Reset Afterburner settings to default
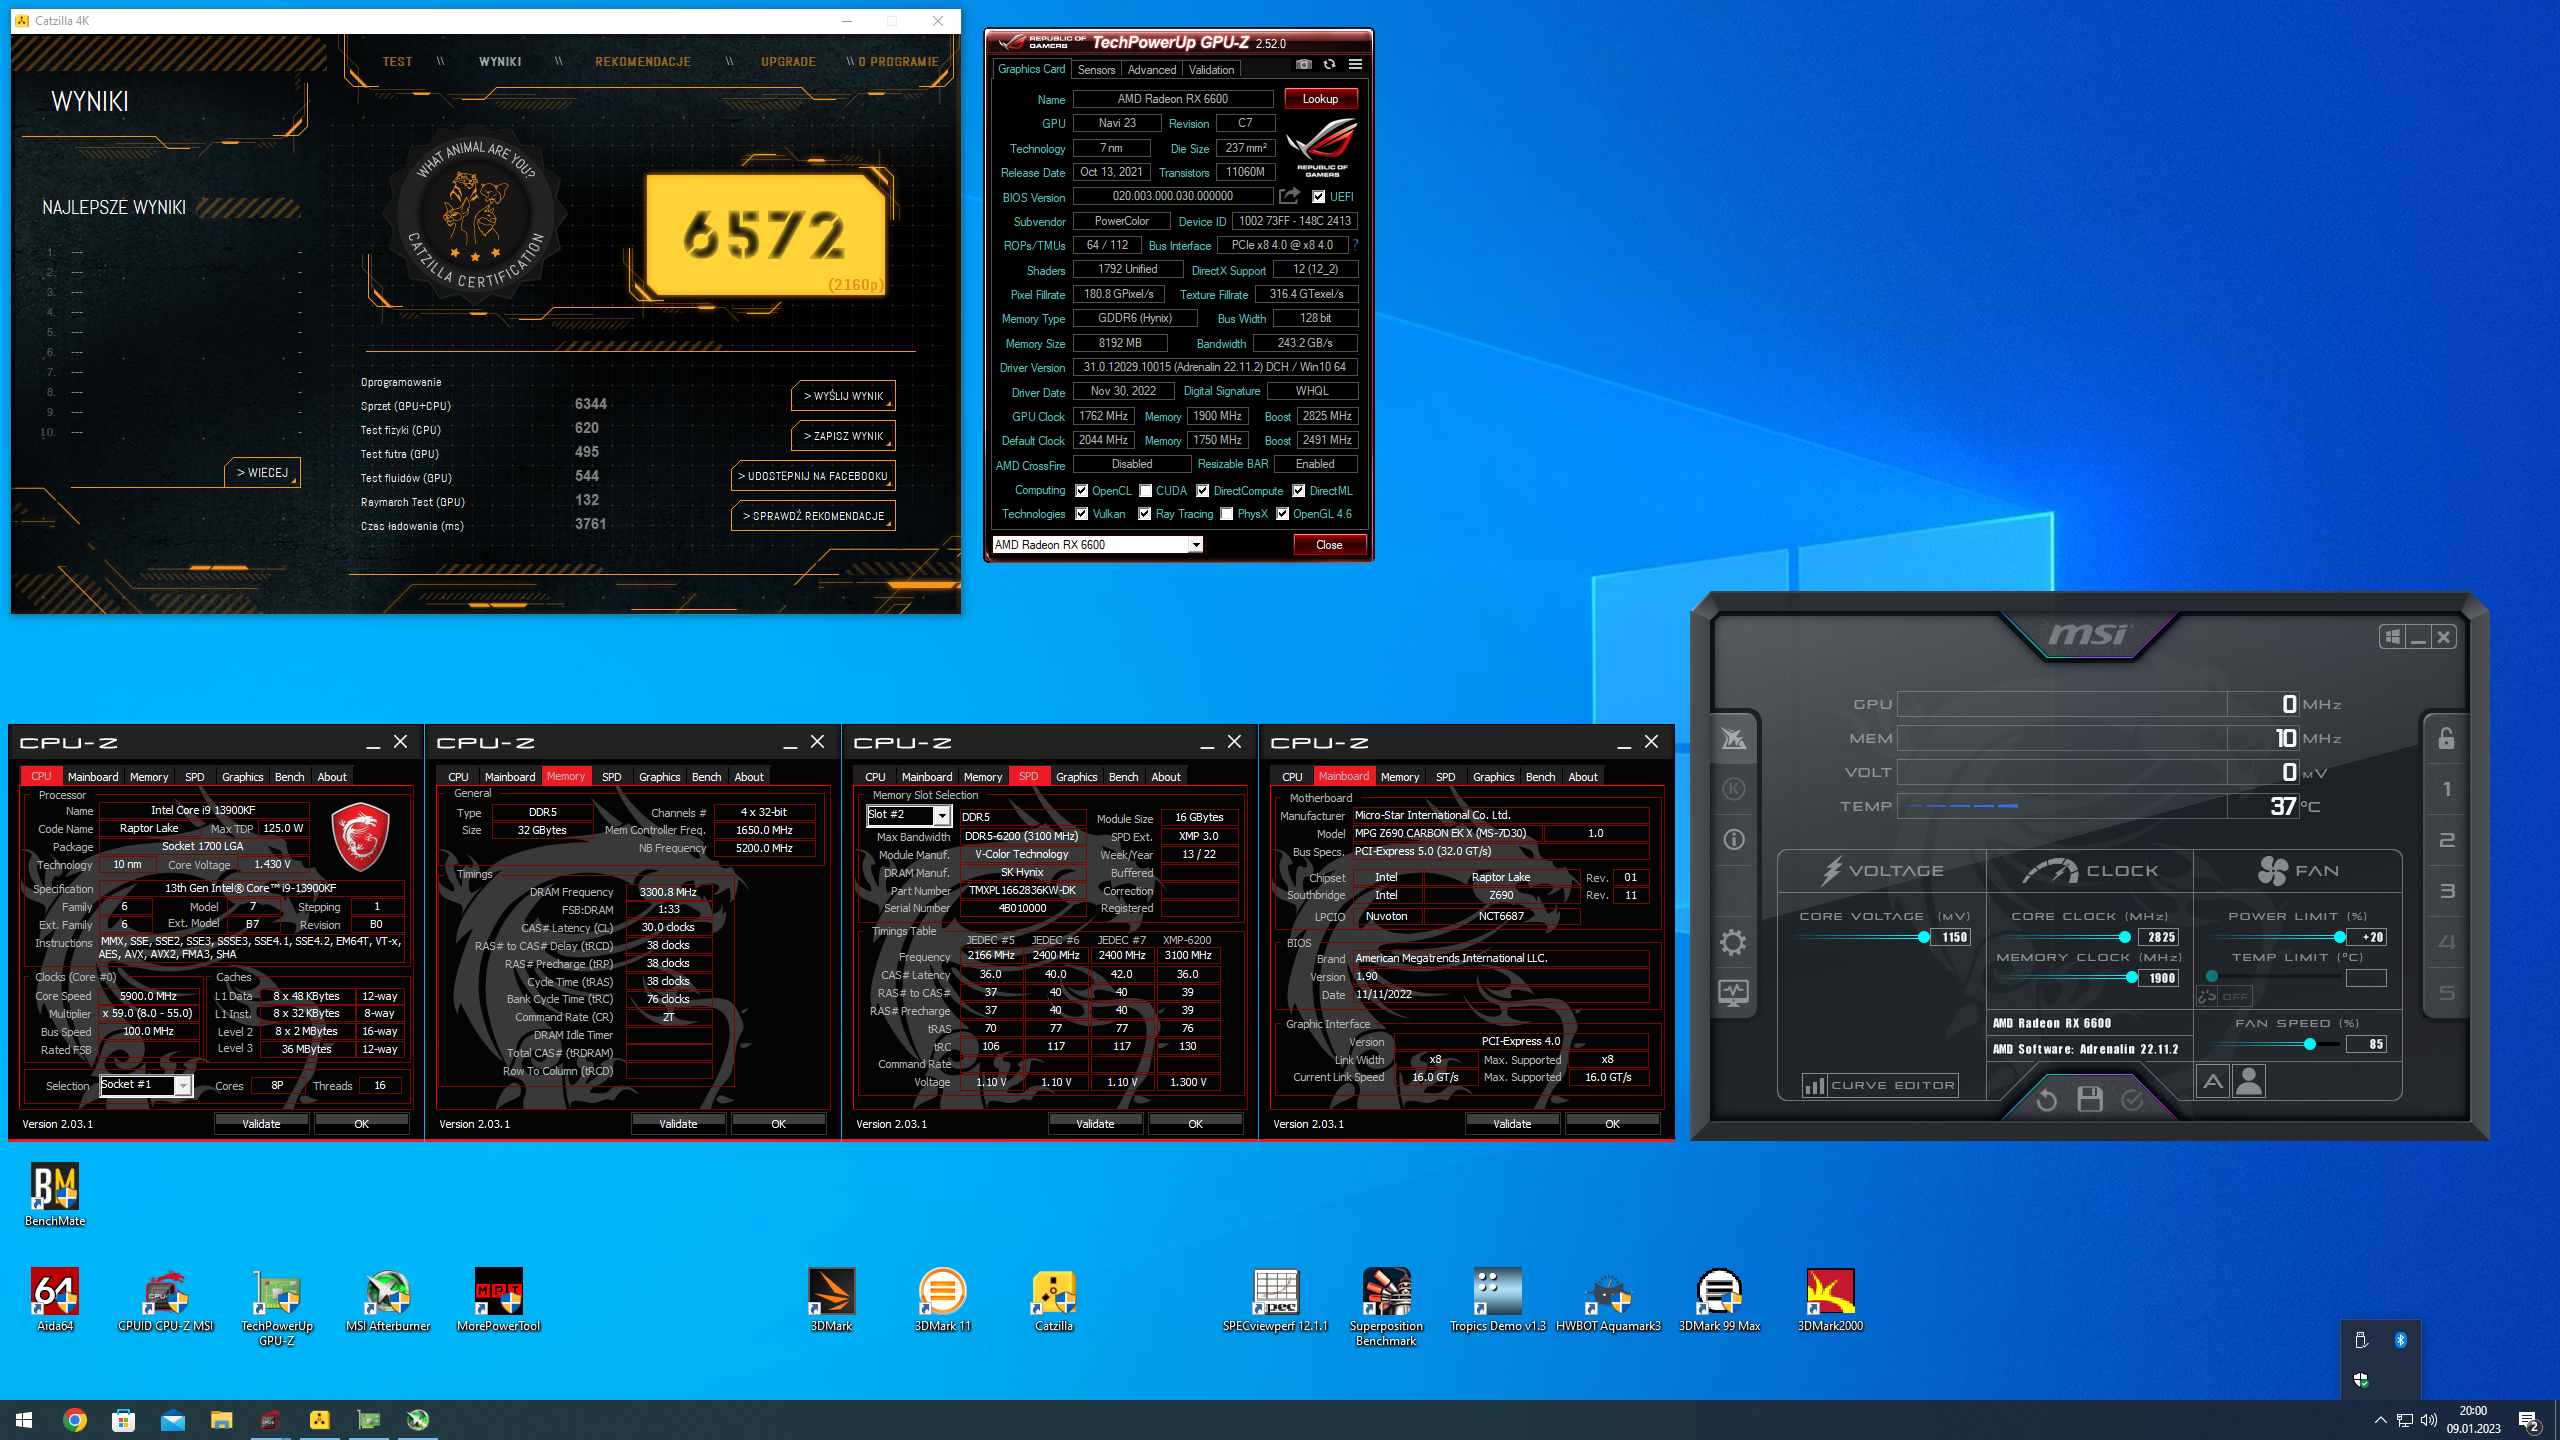Screen dimensions: 2560x1440 [x=2047, y=1100]
